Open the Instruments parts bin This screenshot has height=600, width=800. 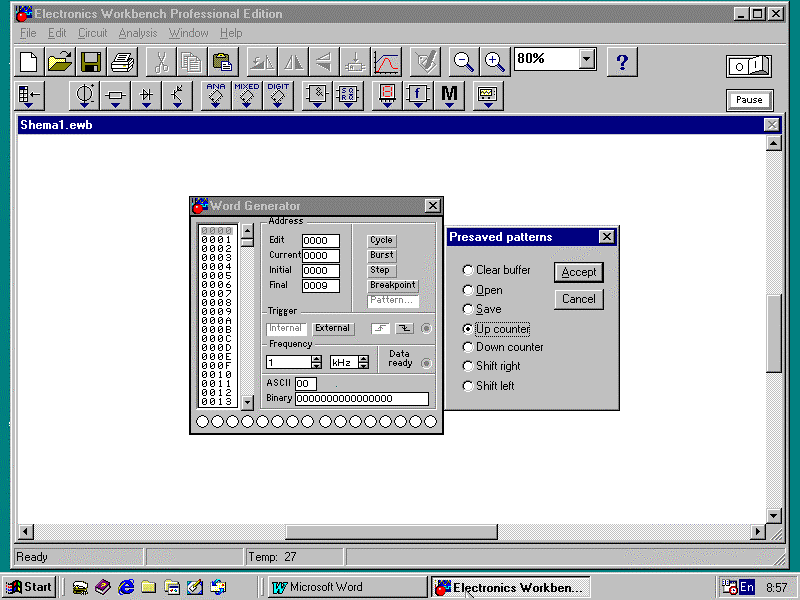click(488, 95)
